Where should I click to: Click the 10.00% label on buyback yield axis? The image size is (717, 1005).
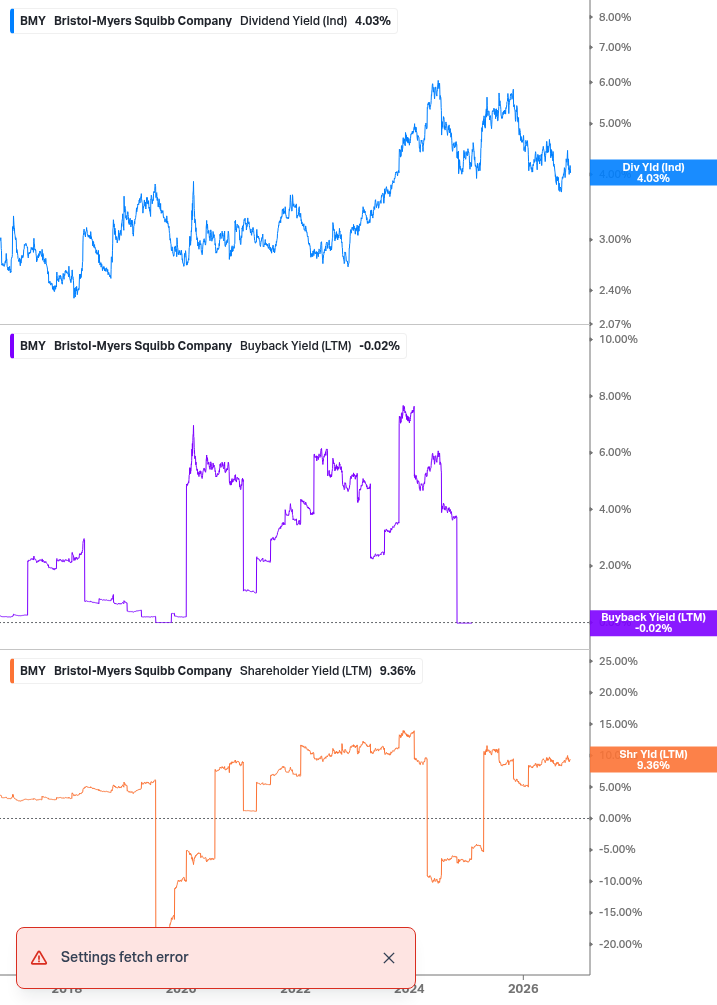click(x=618, y=339)
